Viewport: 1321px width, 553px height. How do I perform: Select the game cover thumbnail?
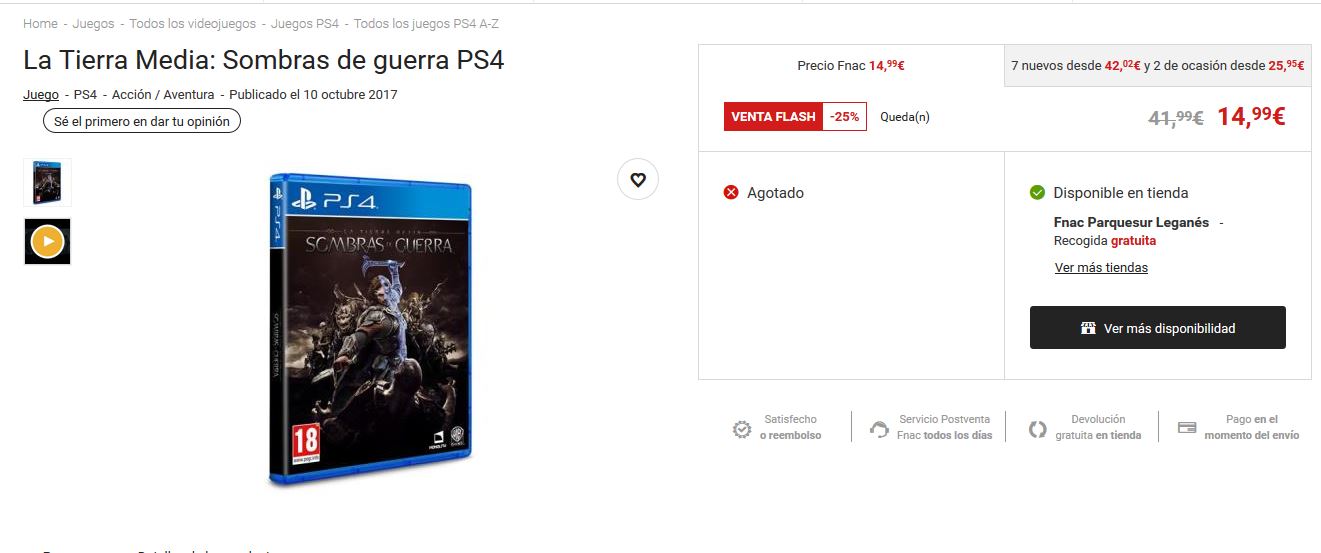pyautogui.click(x=47, y=182)
